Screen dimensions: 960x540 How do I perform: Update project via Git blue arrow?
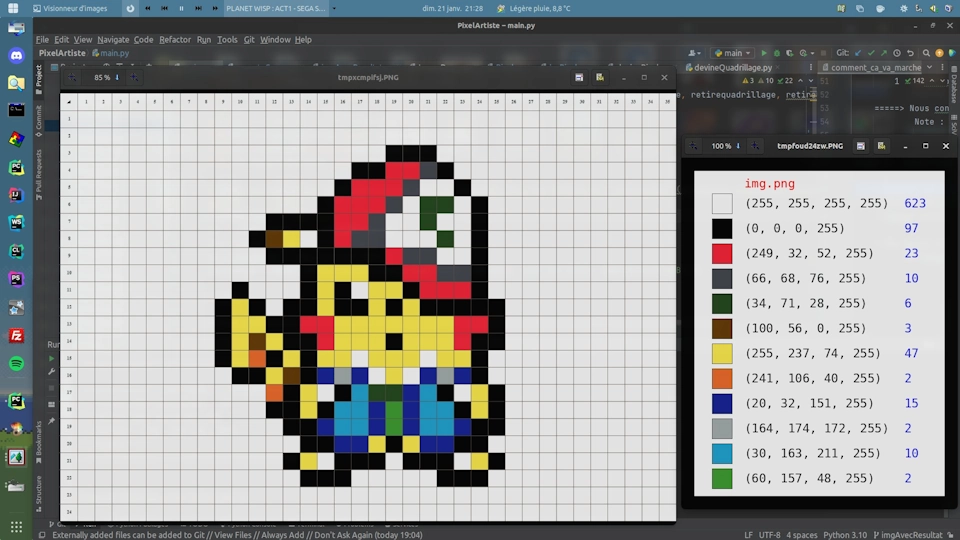(858, 53)
